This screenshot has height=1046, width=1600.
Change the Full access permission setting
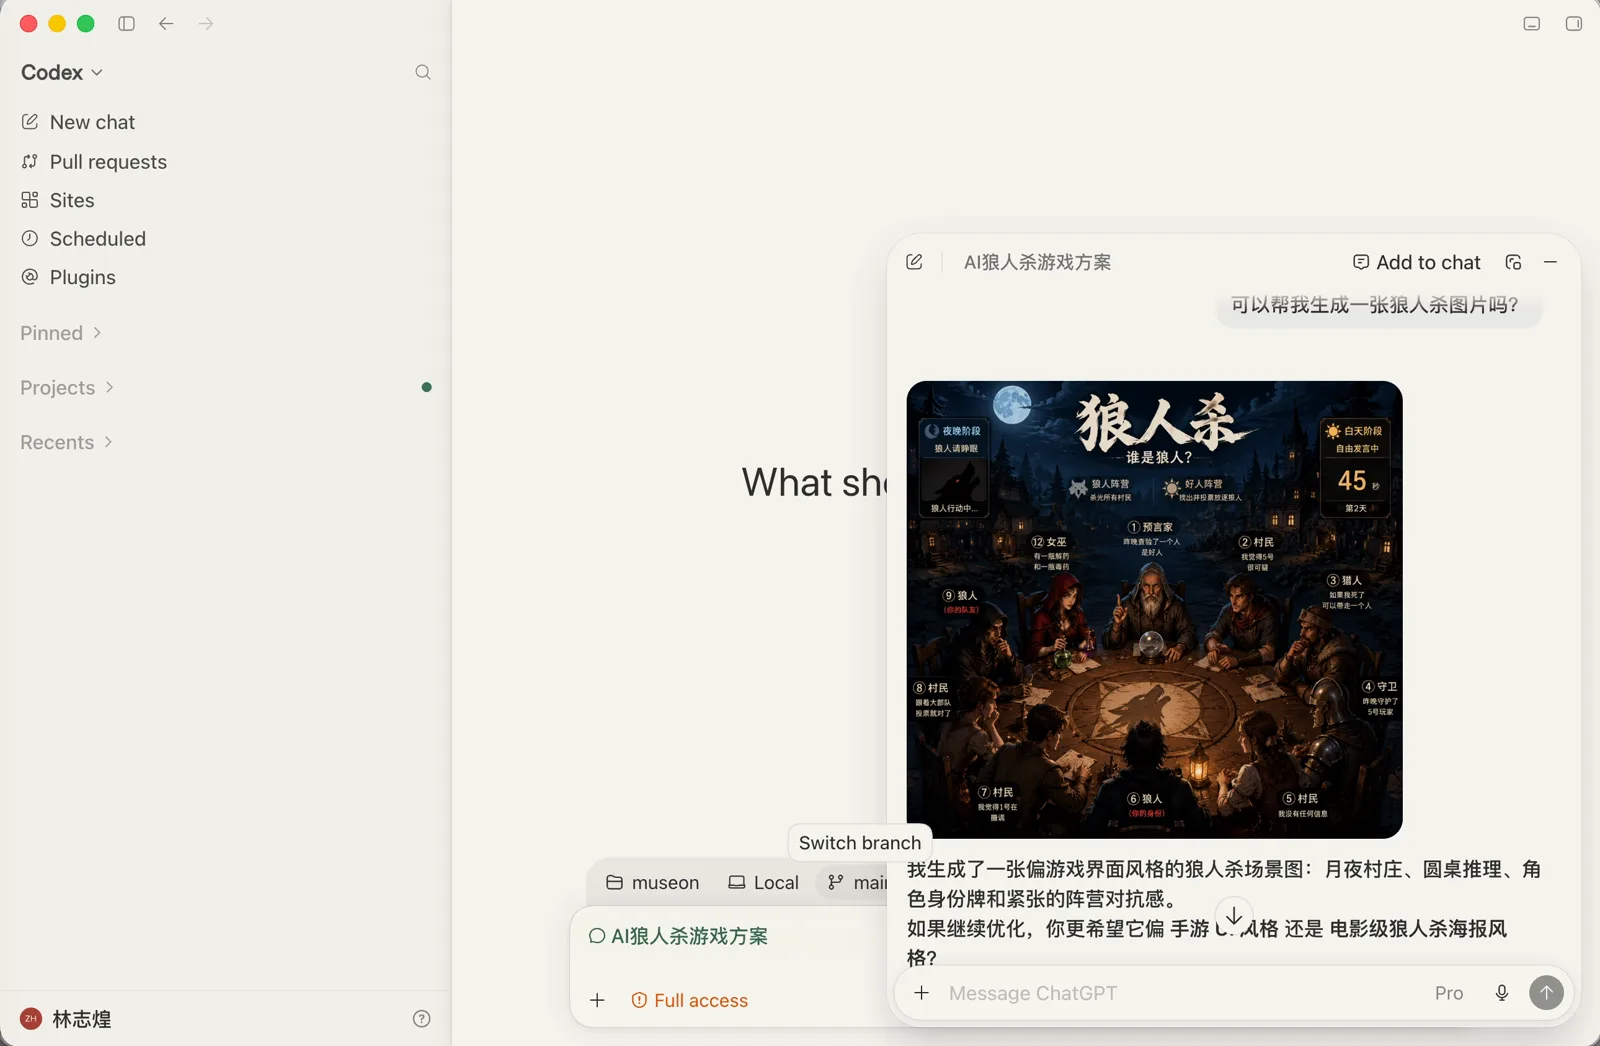coord(690,1000)
